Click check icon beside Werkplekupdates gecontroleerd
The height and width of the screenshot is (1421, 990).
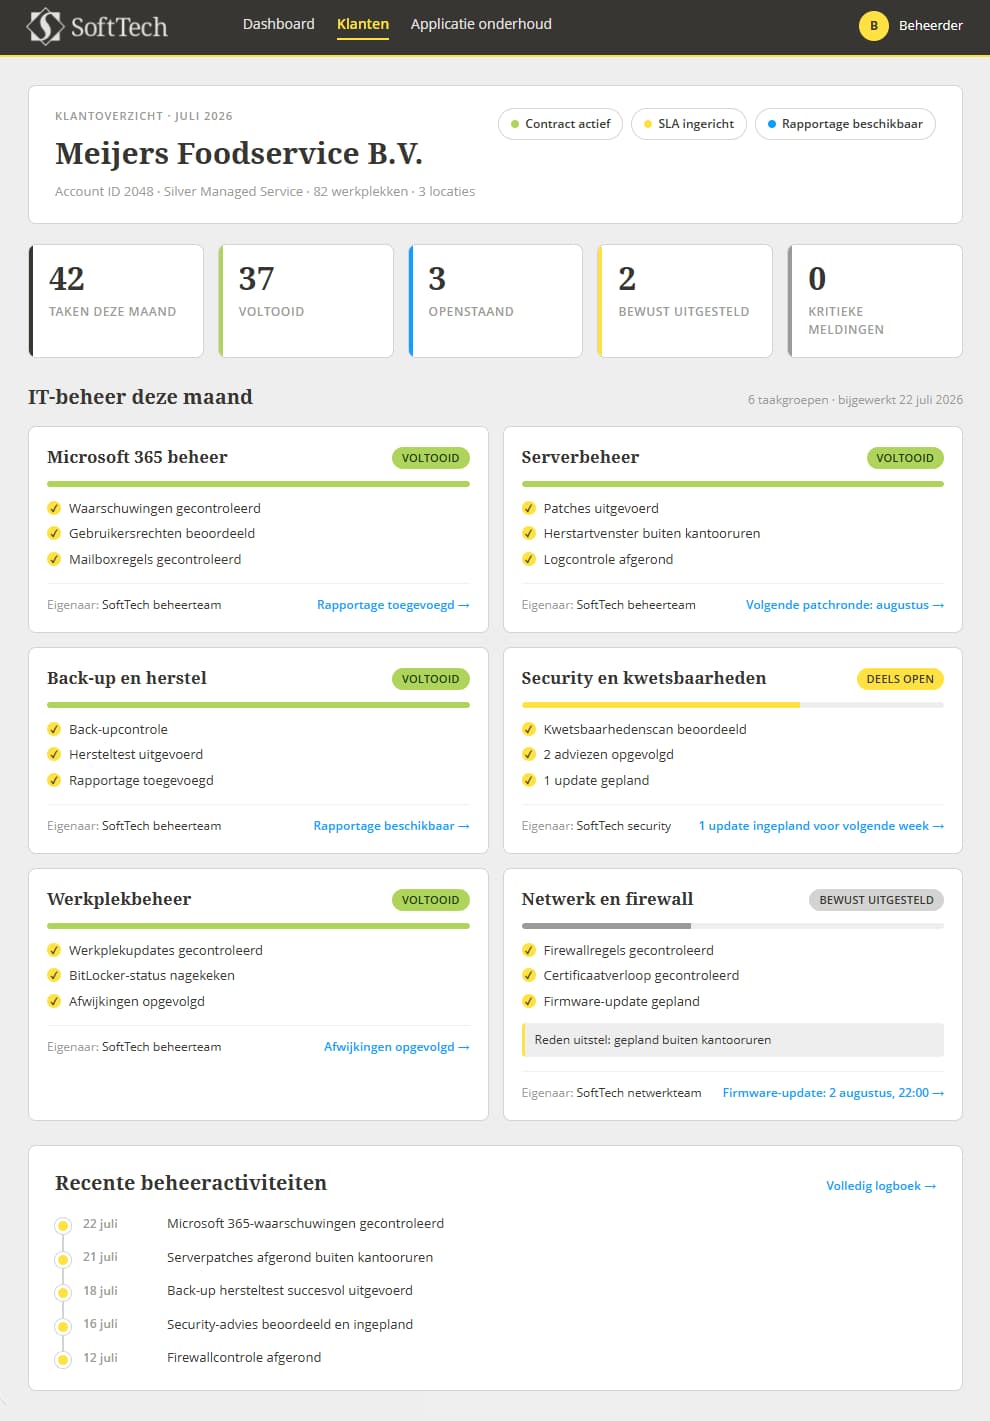point(54,950)
